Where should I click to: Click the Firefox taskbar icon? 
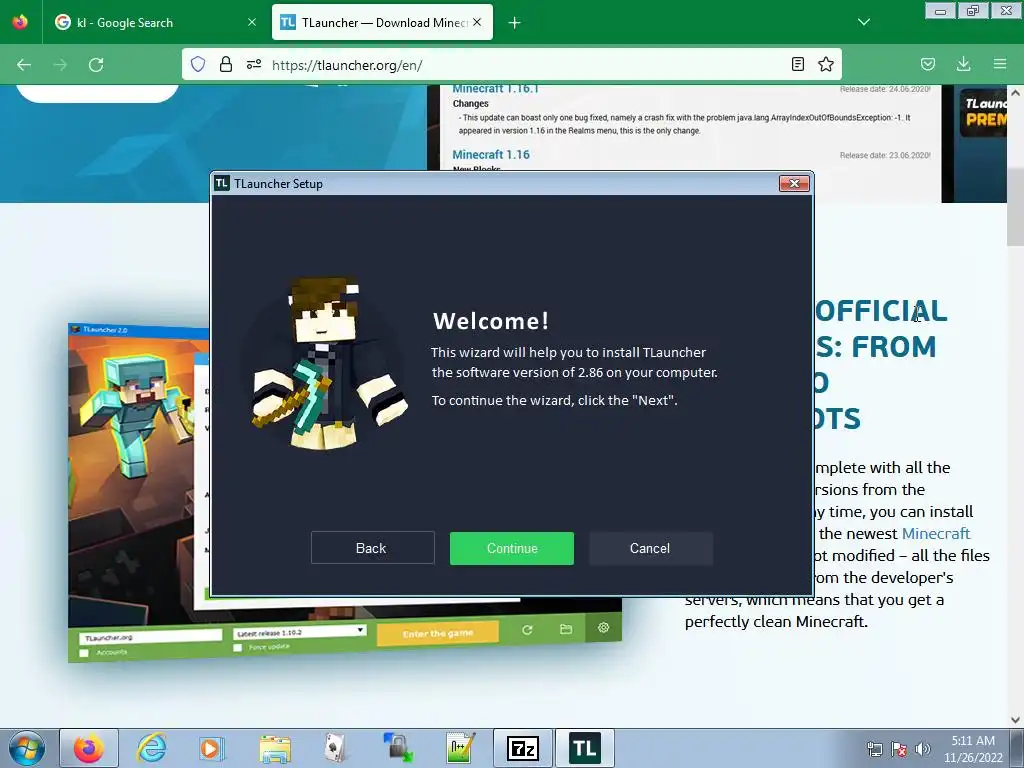pos(89,748)
